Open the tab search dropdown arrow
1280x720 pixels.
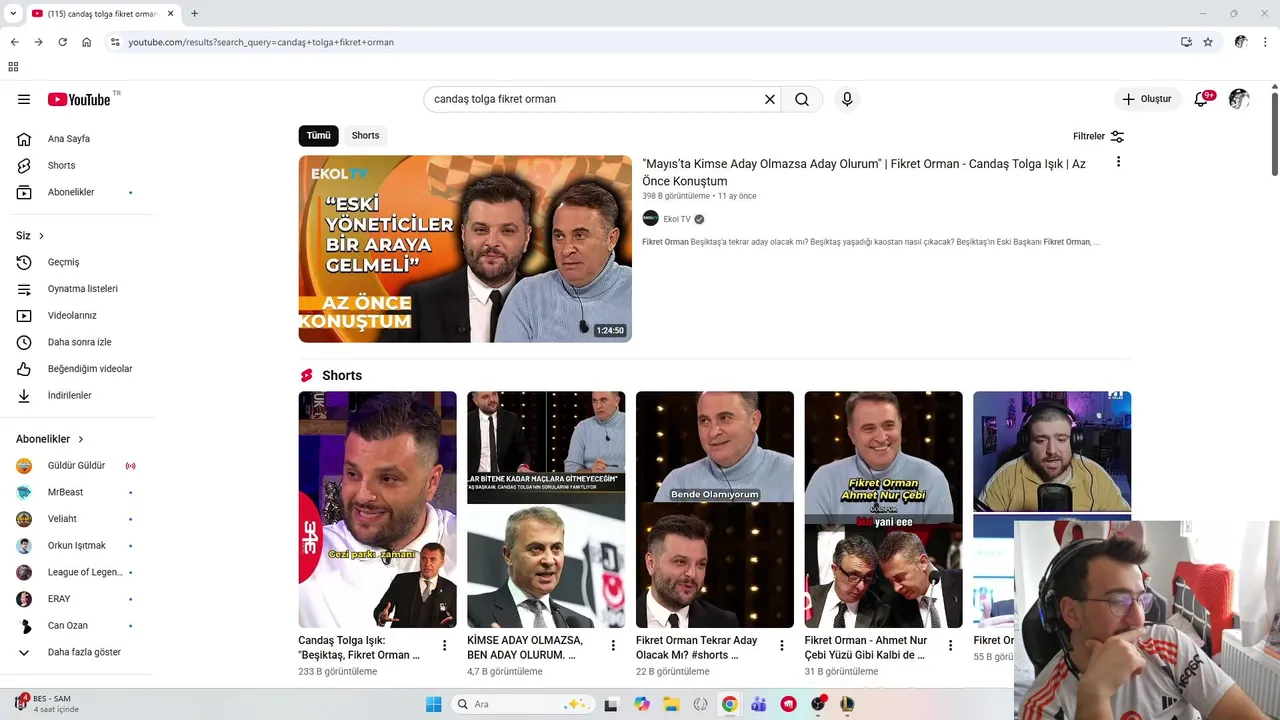click(13, 13)
